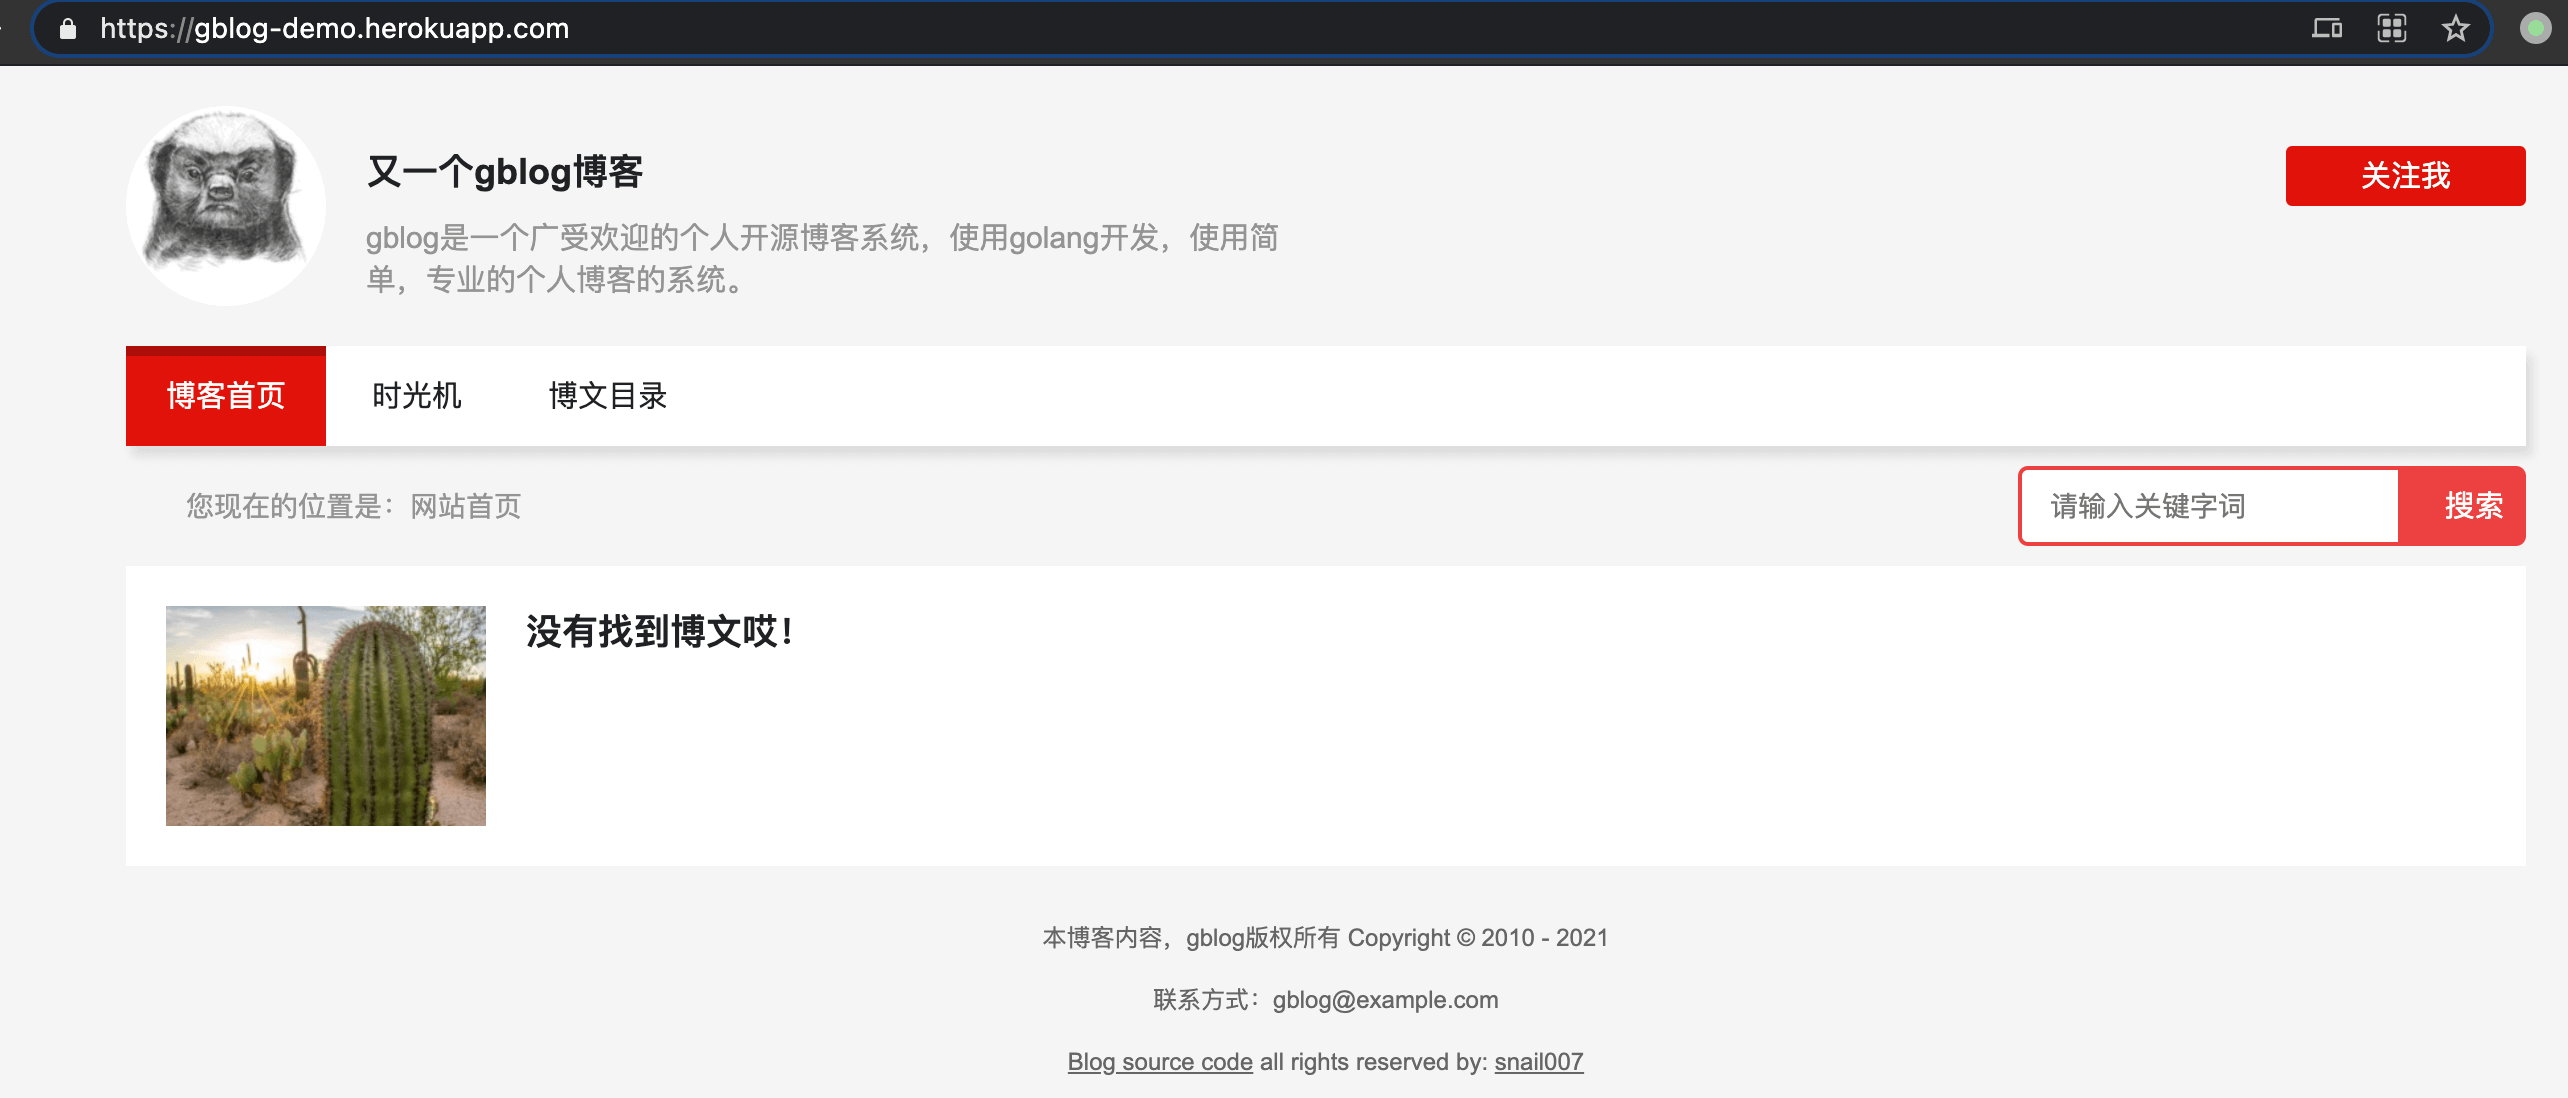Click the 没有找到博文哎! heading

661,632
